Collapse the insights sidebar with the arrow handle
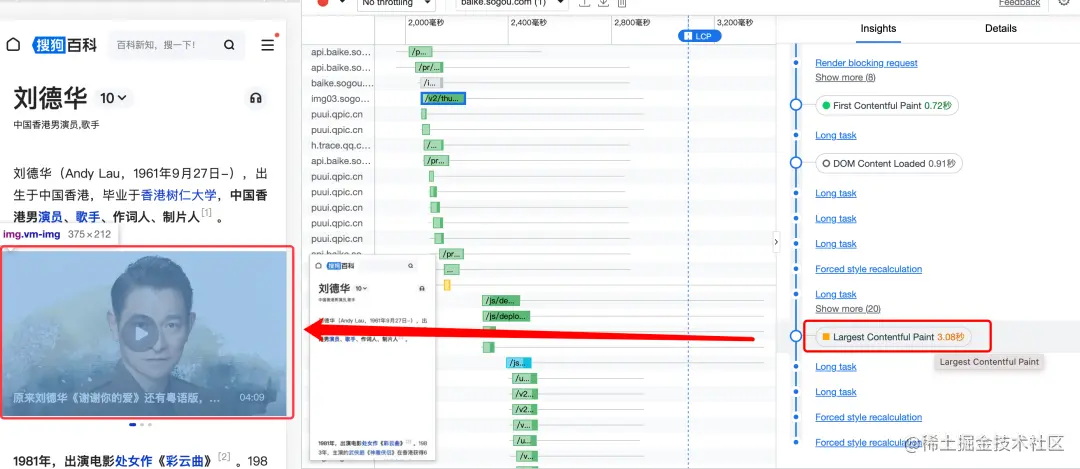Image resolution: width=1080 pixels, height=469 pixels. [776, 242]
